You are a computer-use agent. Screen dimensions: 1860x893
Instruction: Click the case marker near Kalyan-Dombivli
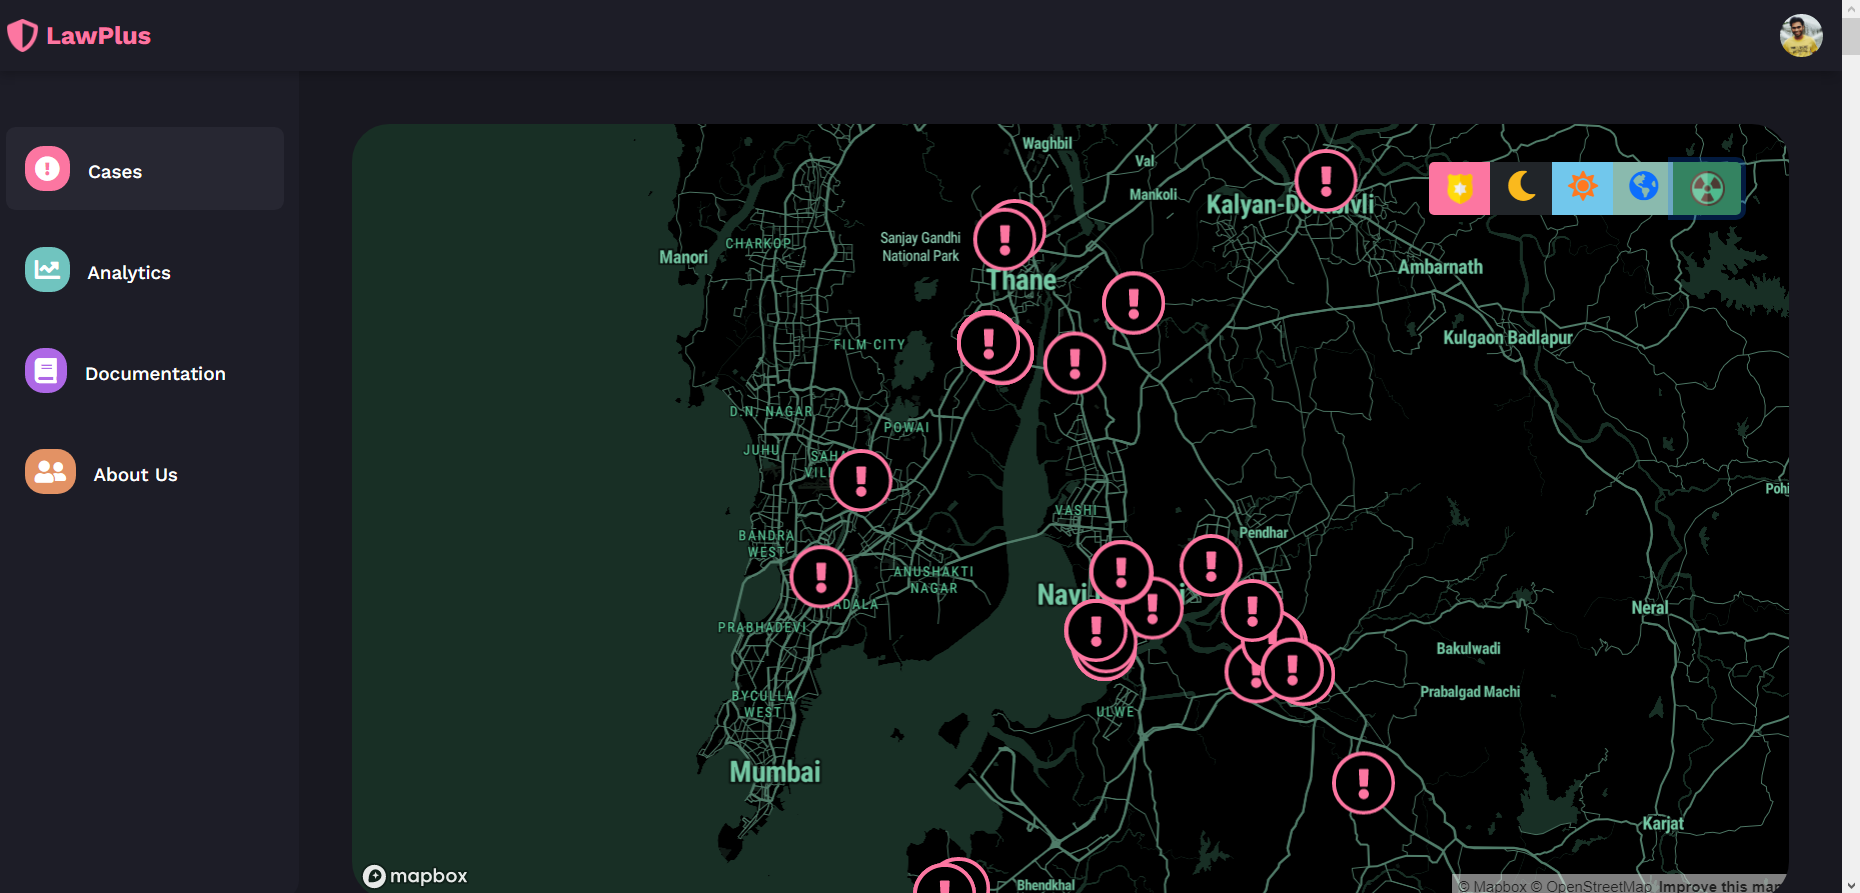point(1326,181)
